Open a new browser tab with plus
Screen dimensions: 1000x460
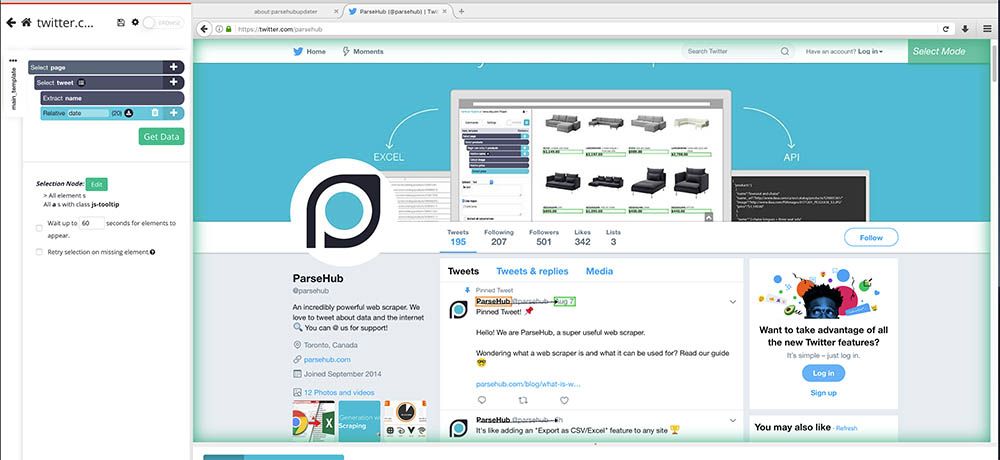tap(462, 11)
